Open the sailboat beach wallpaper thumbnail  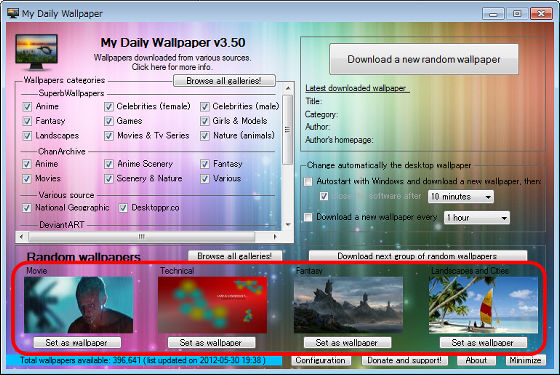point(483,305)
